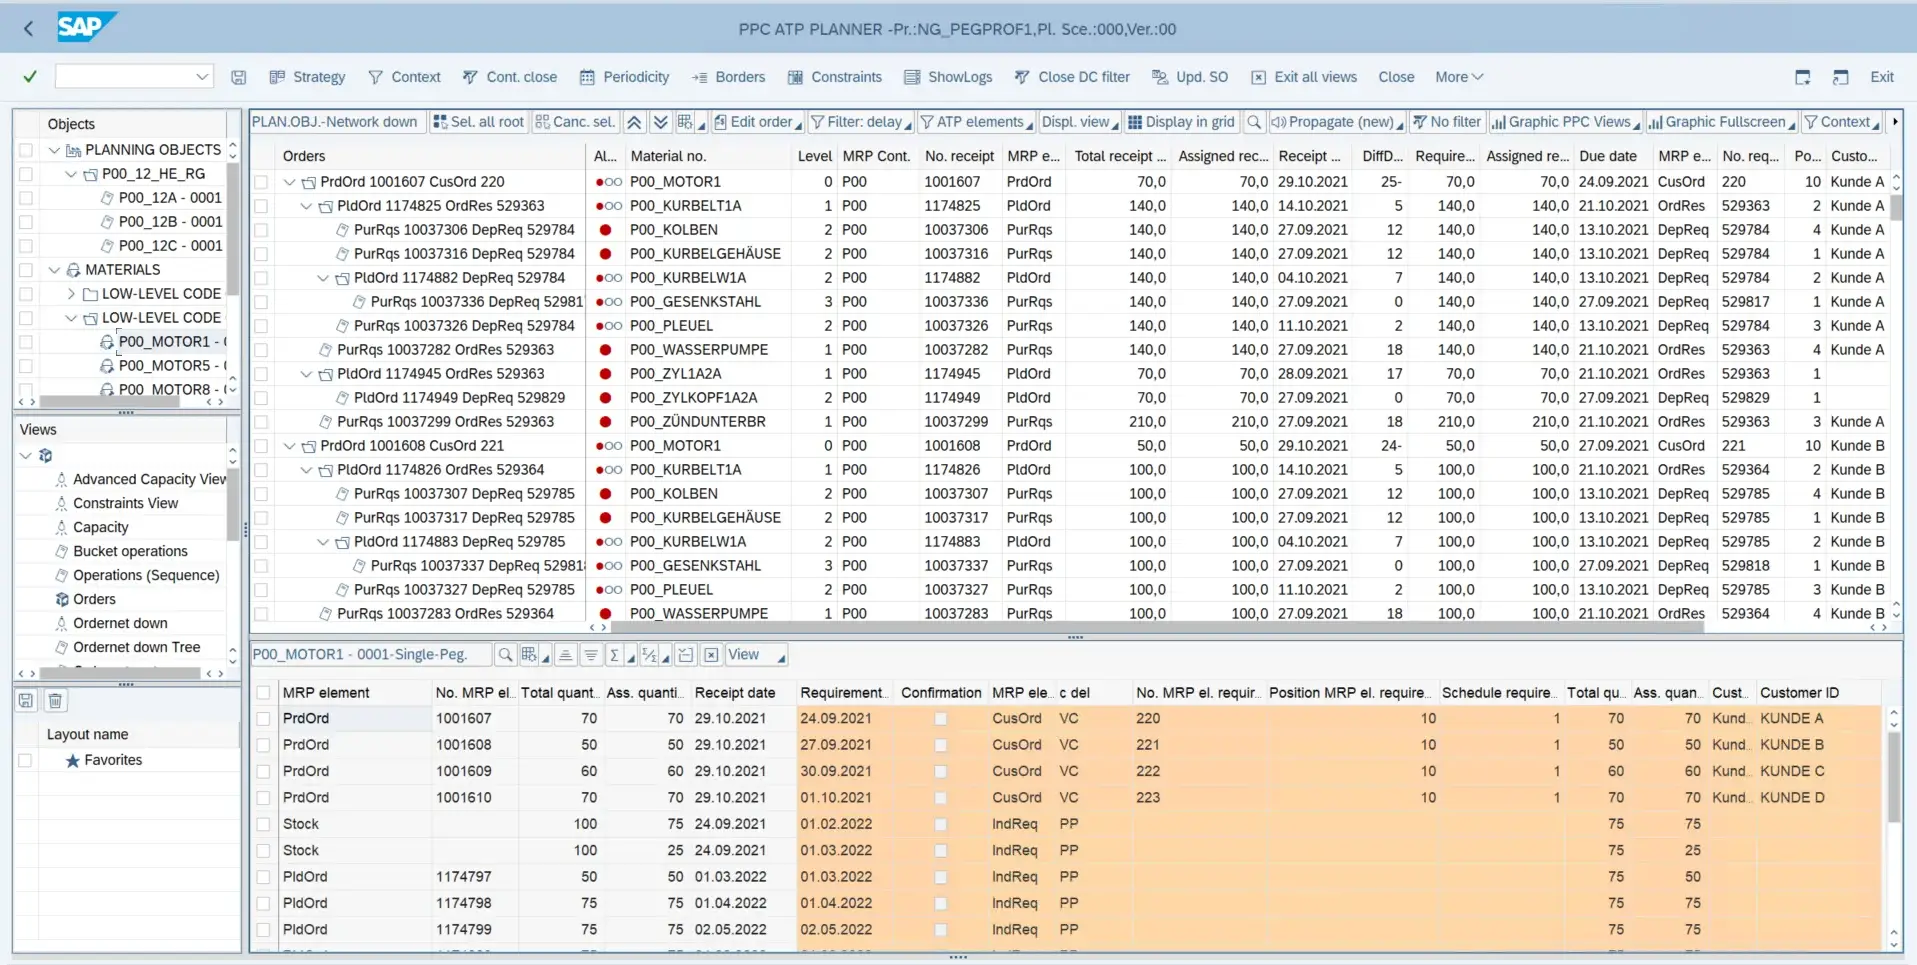Collapse PldOrd 1174882 DepReq 529784 node
1917x965 pixels.
point(323,278)
